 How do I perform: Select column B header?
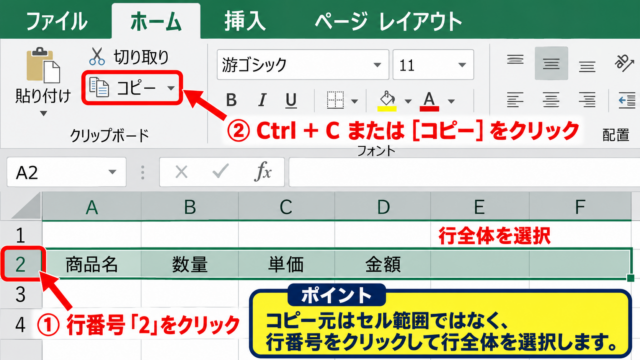(190, 207)
